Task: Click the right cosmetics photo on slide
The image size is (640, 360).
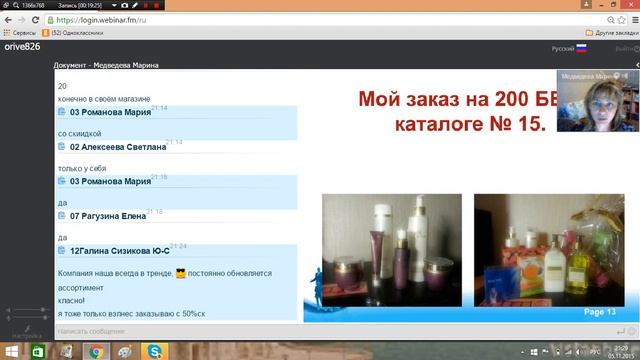Action: click(x=549, y=250)
